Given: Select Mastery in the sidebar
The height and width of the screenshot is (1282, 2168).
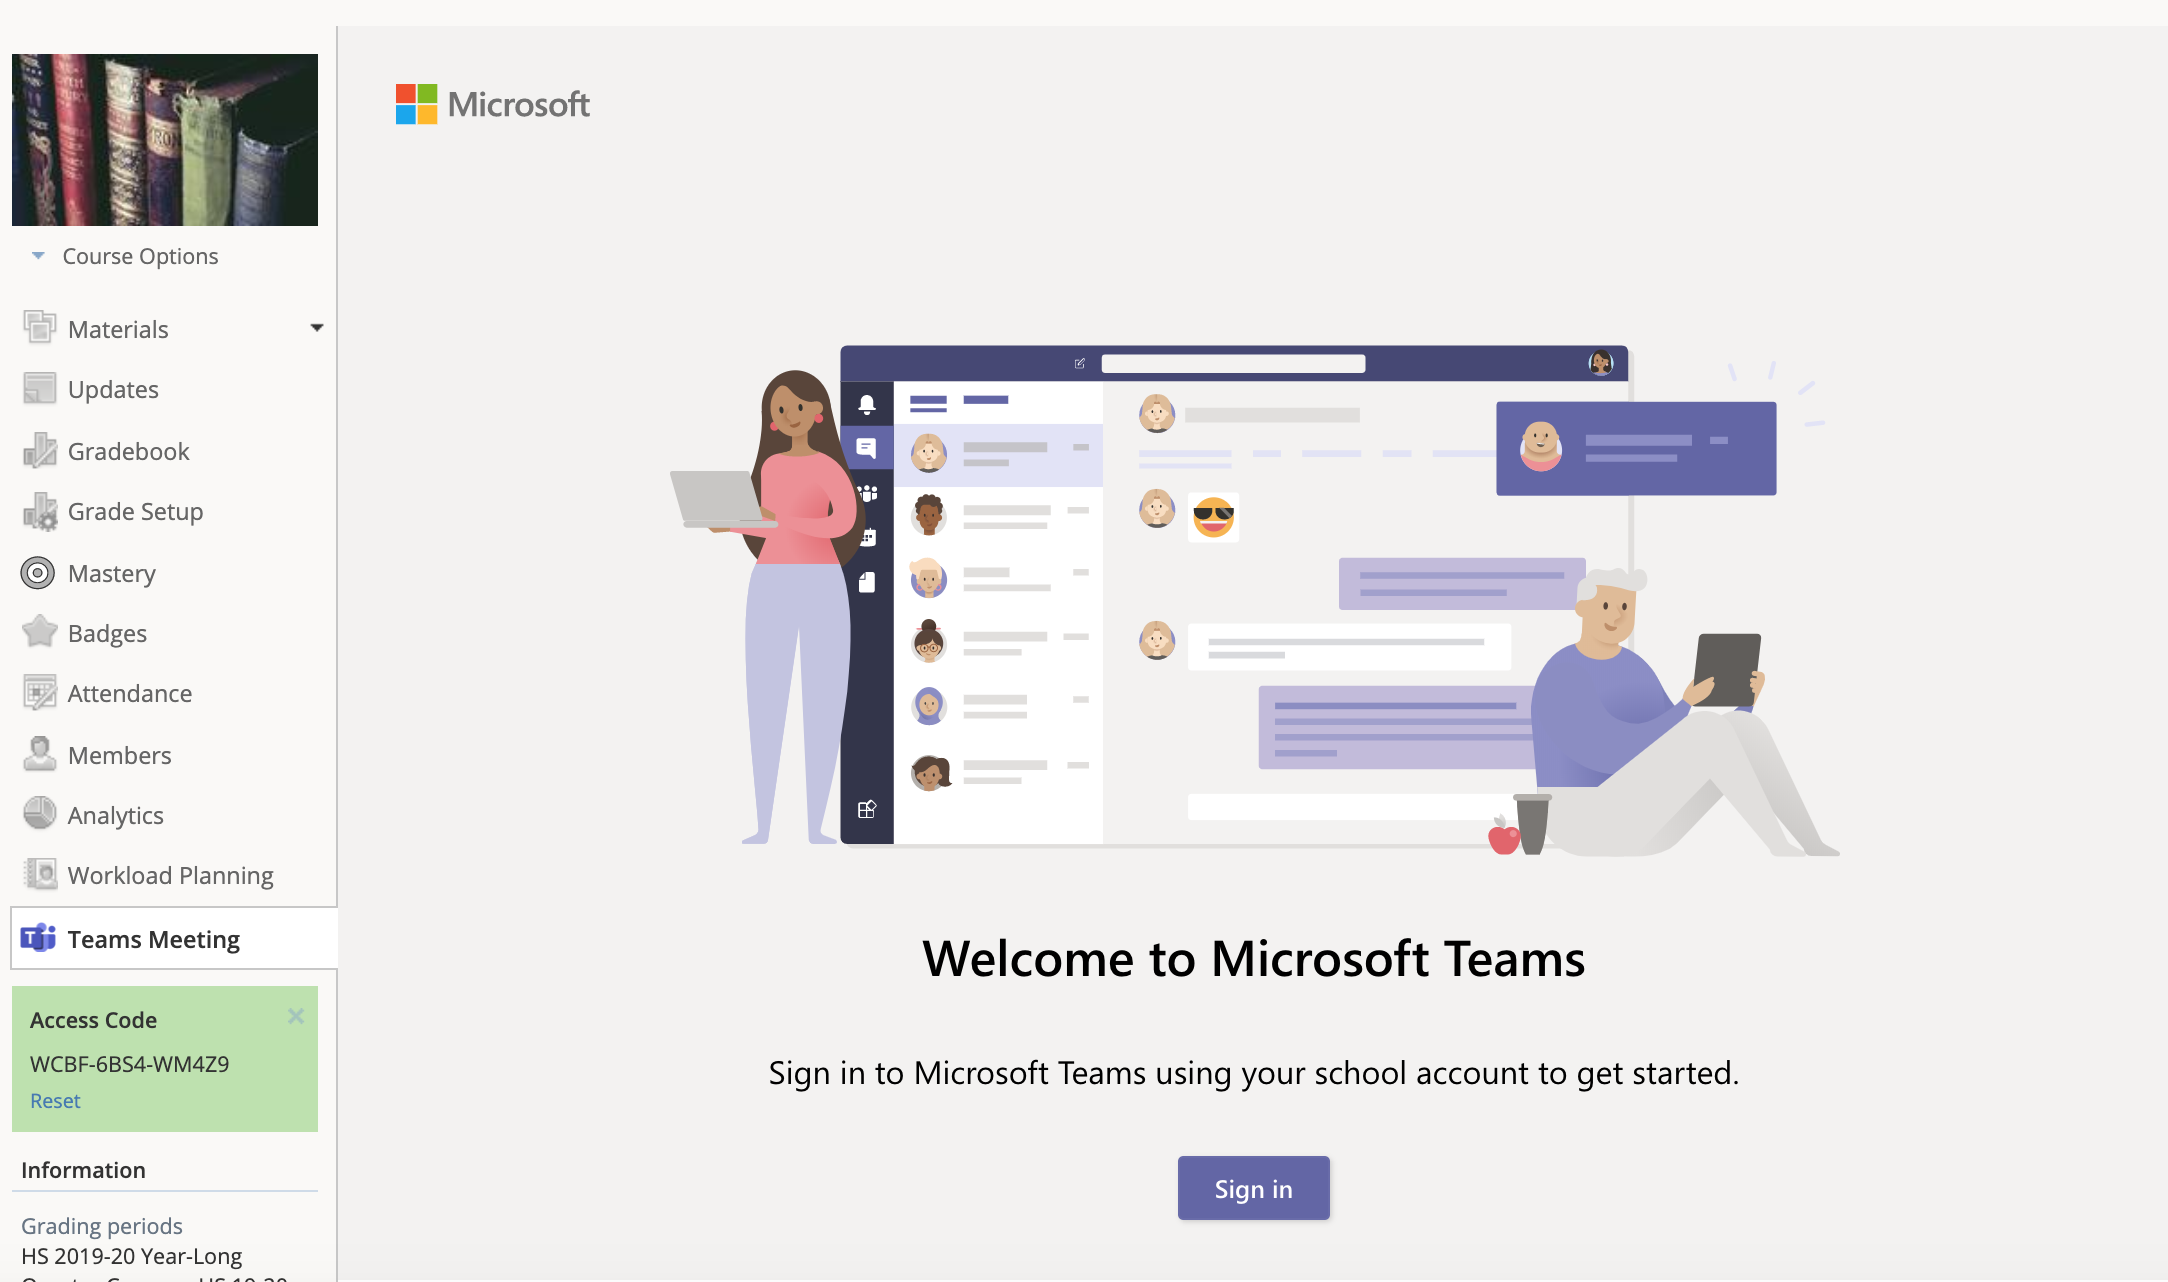Looking at the screenshot, I should coord(112,574).
